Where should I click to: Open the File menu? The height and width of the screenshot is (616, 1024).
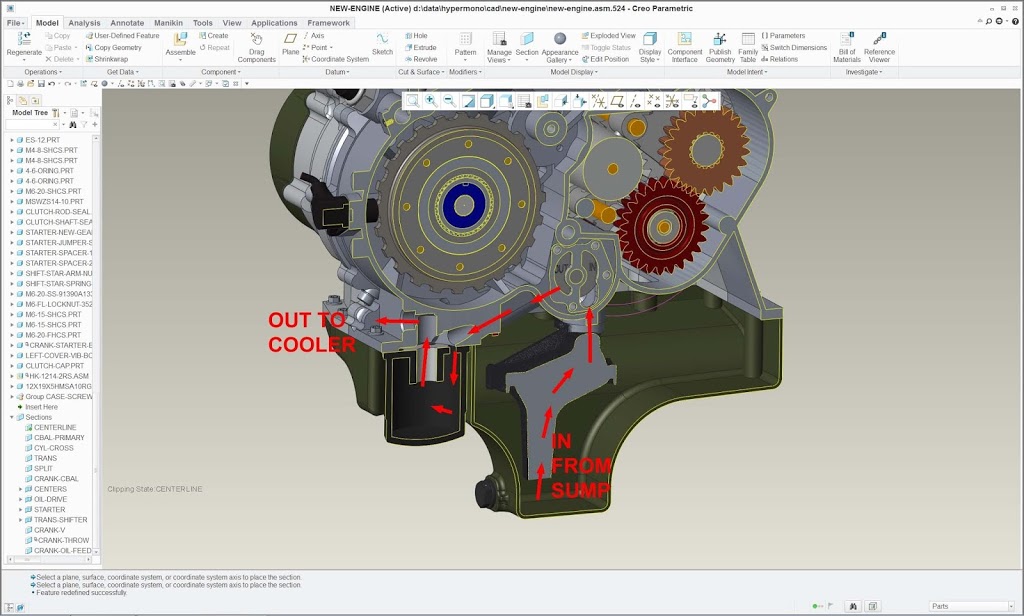pyautogui.click(x=15, y=22)
